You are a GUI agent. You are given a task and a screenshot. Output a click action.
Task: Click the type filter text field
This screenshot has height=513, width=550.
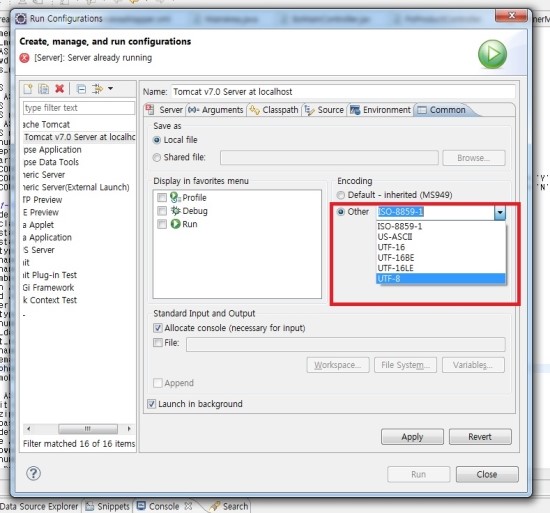[79, 108]
